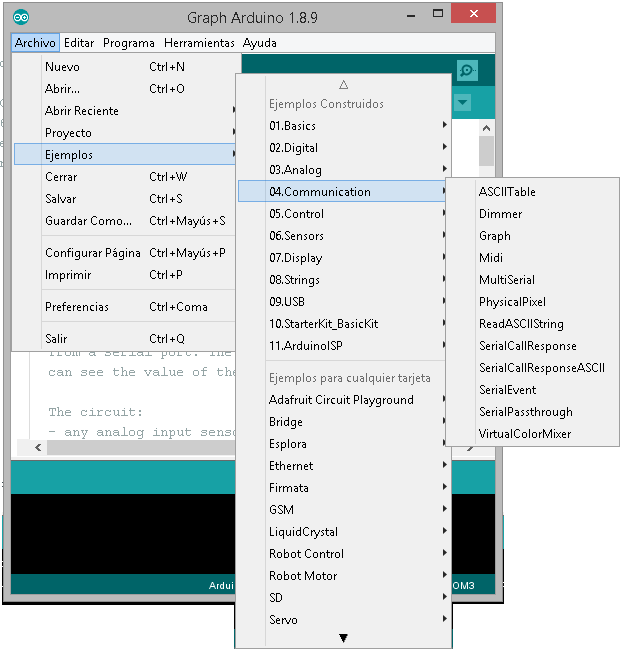
Task: Close the Graph Arduino window
Action: pyautogui.click(x=474, y=13)
